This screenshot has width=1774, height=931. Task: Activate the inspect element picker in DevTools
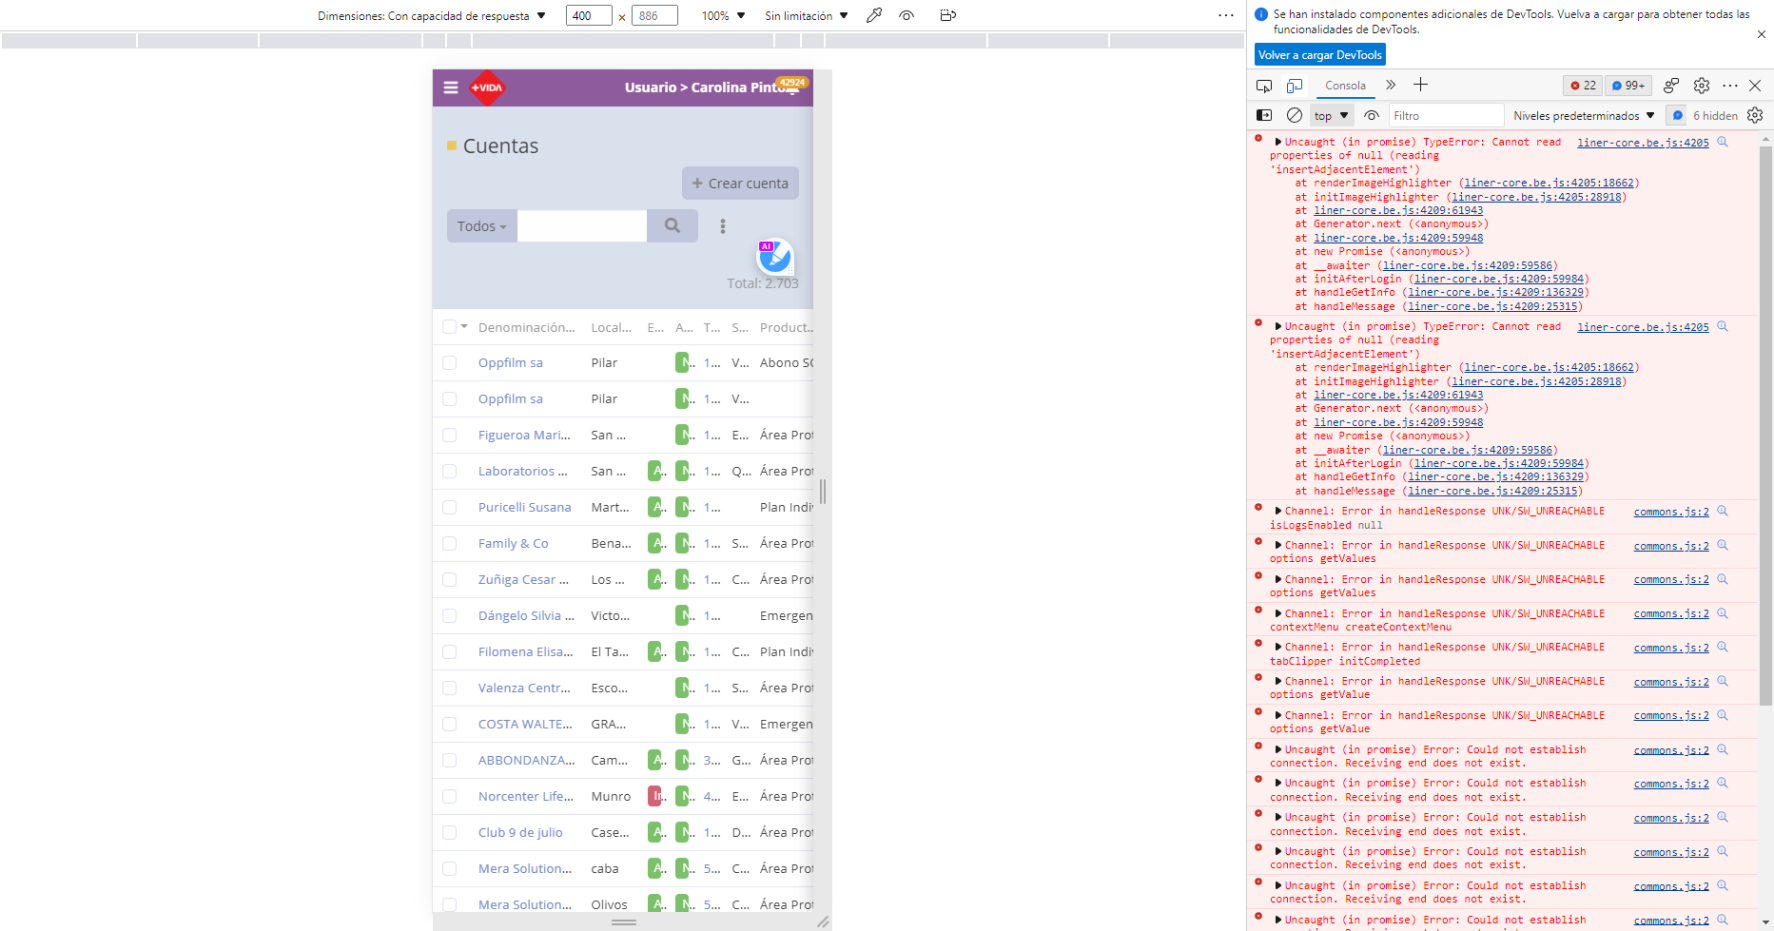[x=1264, y=86]
